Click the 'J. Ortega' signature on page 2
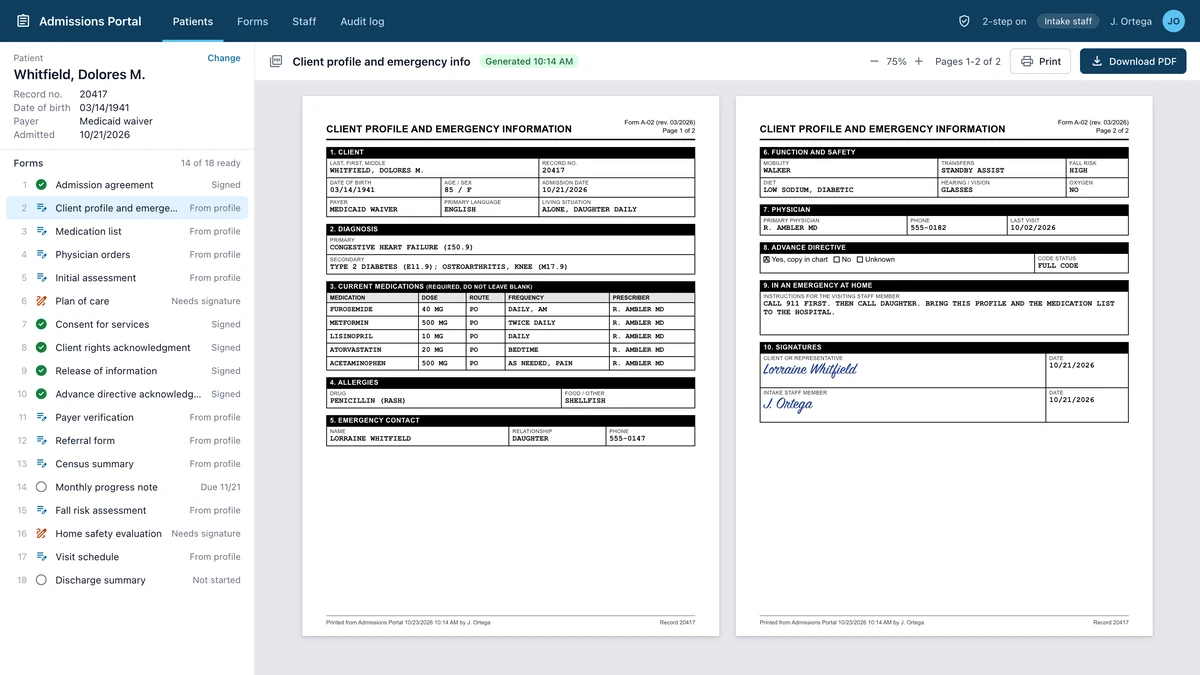 (788, 405)
